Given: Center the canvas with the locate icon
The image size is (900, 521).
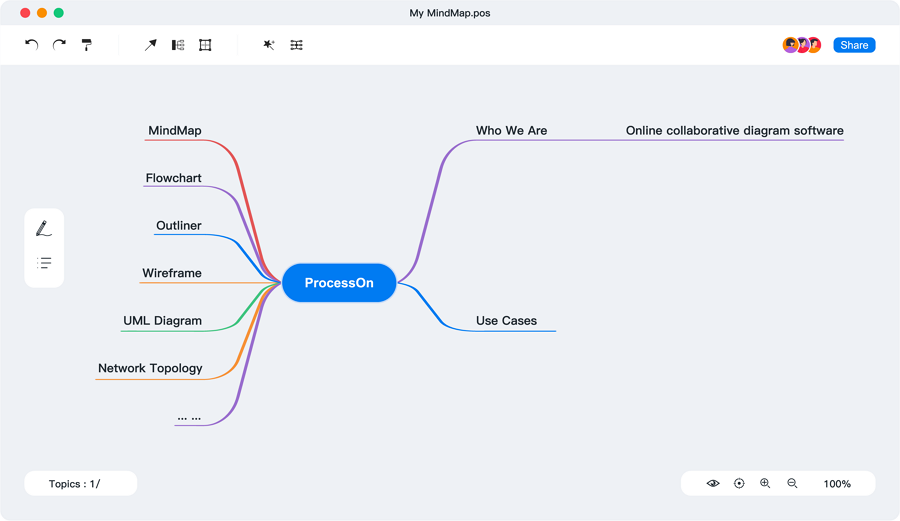Looking at the screenshot, I should (x=739, y=484).
